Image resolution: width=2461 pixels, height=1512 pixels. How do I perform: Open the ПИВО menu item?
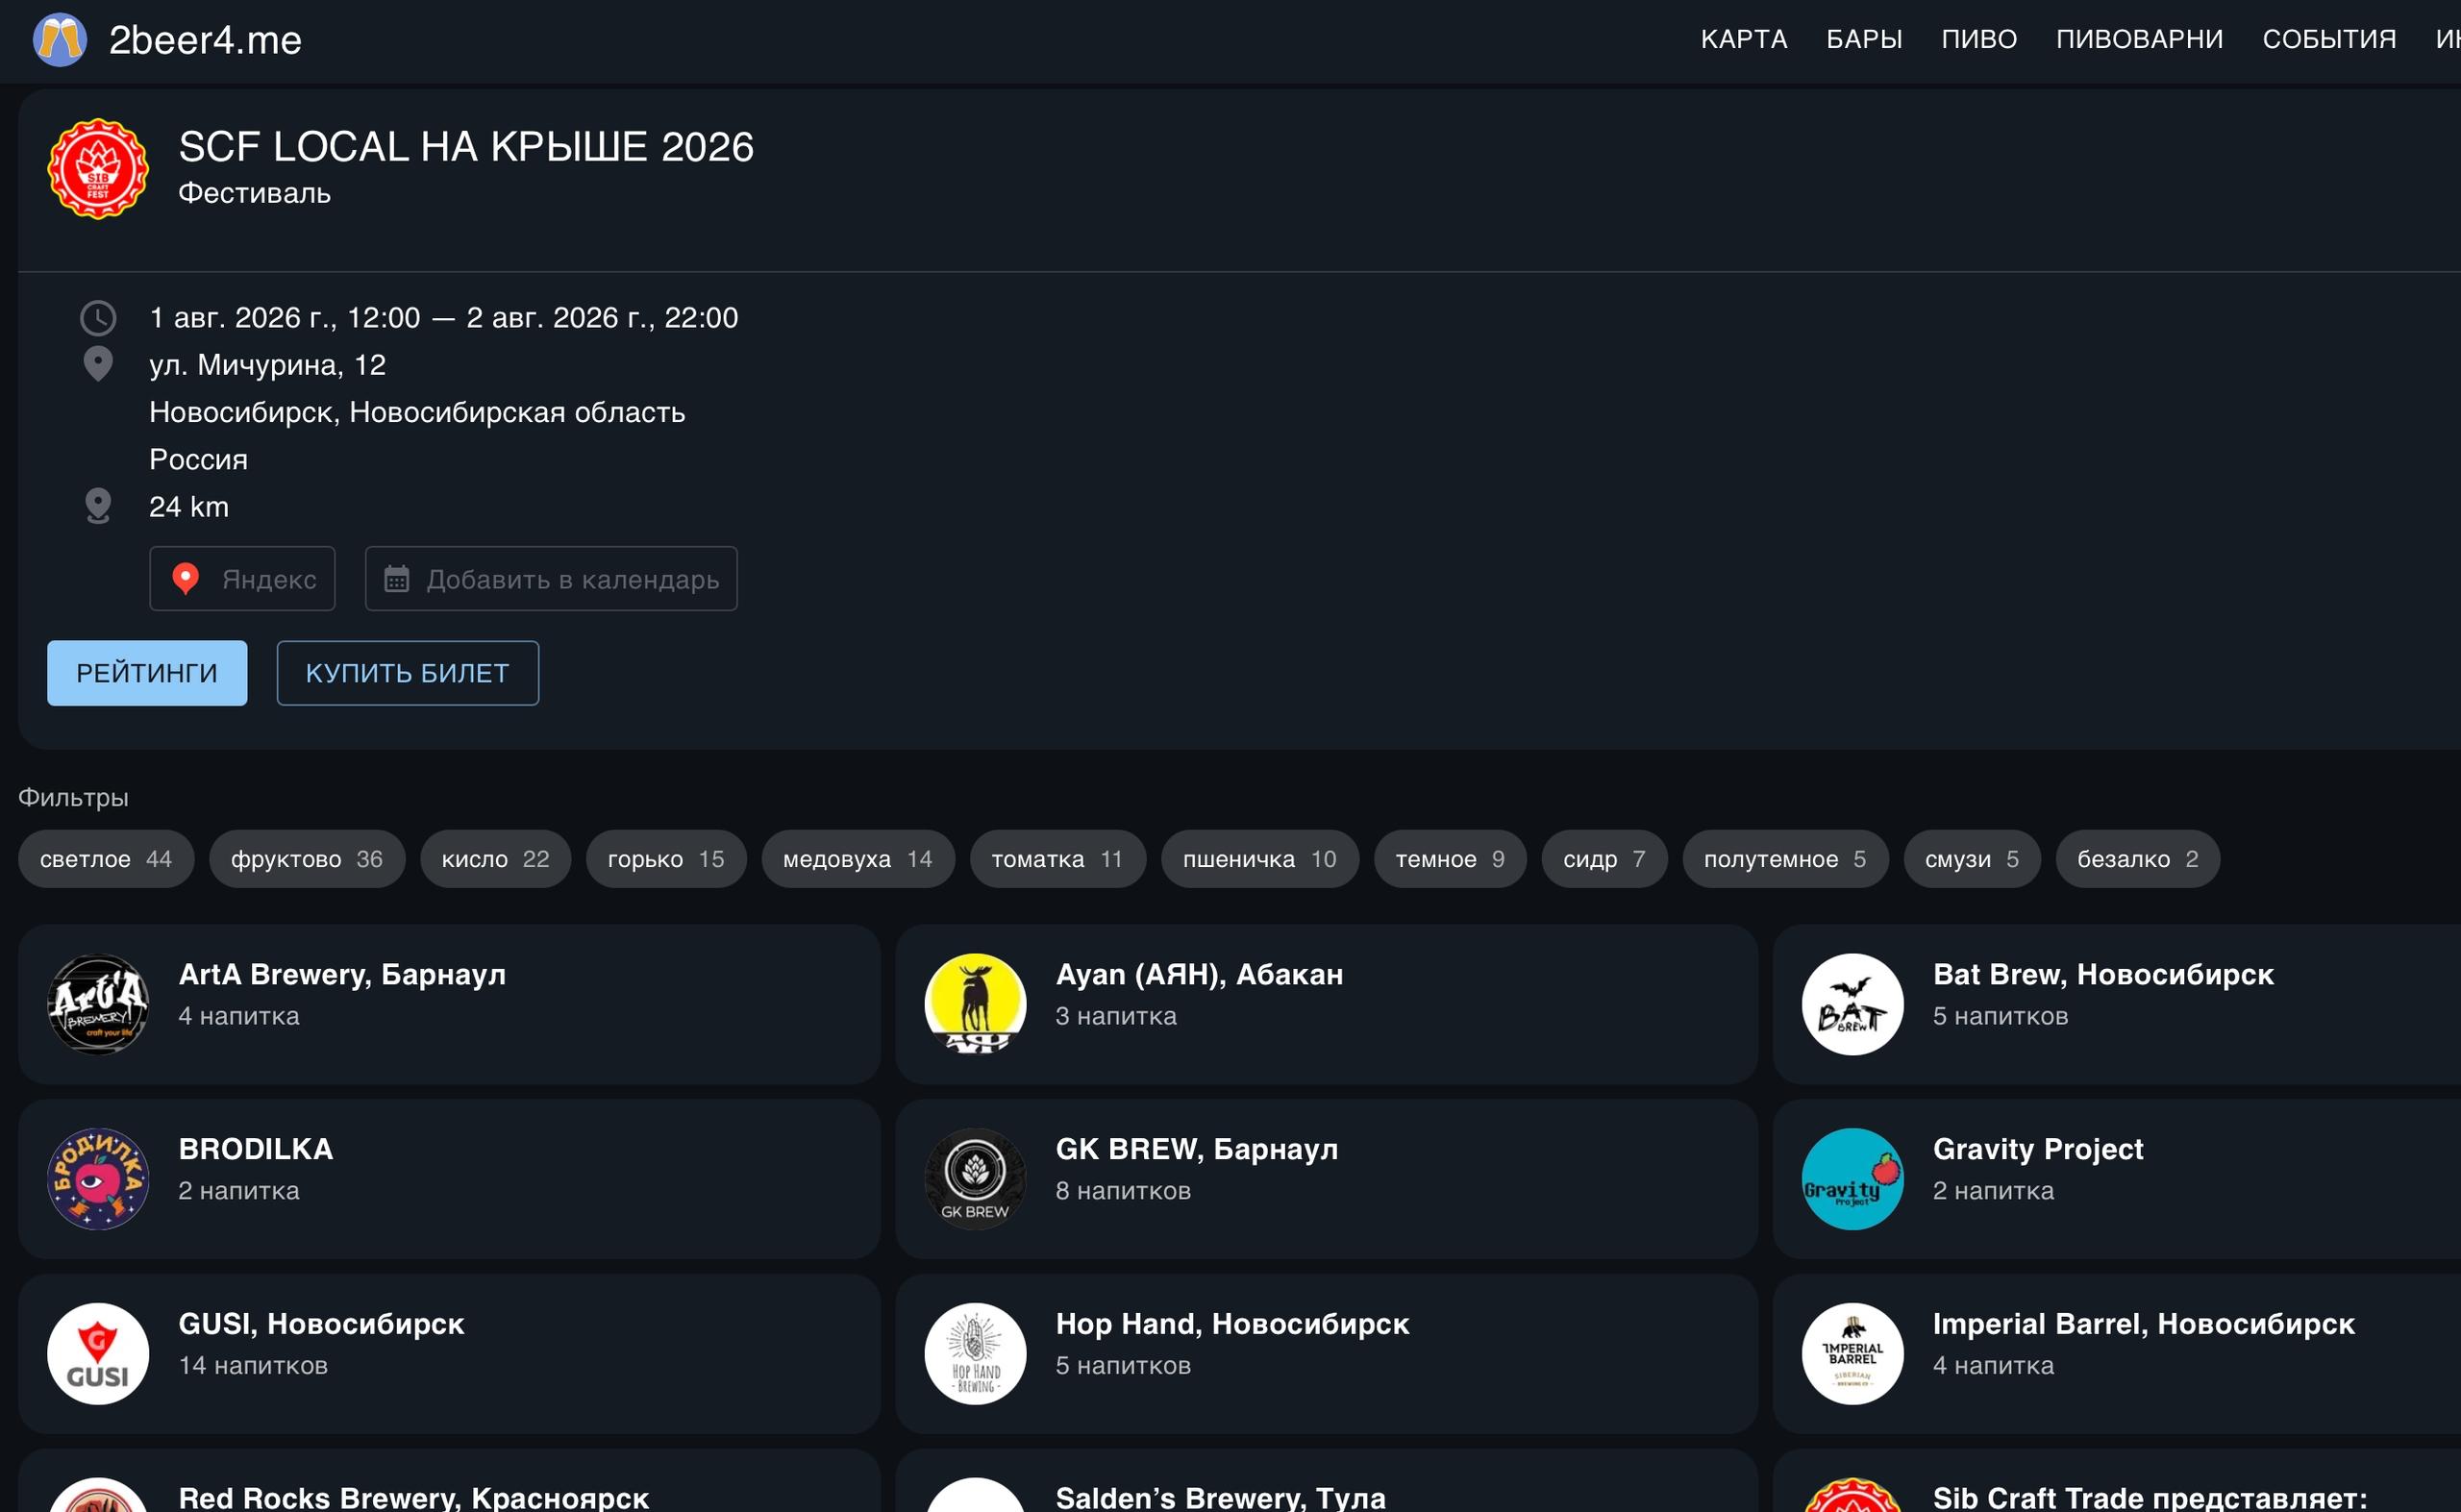(1979, 39)
